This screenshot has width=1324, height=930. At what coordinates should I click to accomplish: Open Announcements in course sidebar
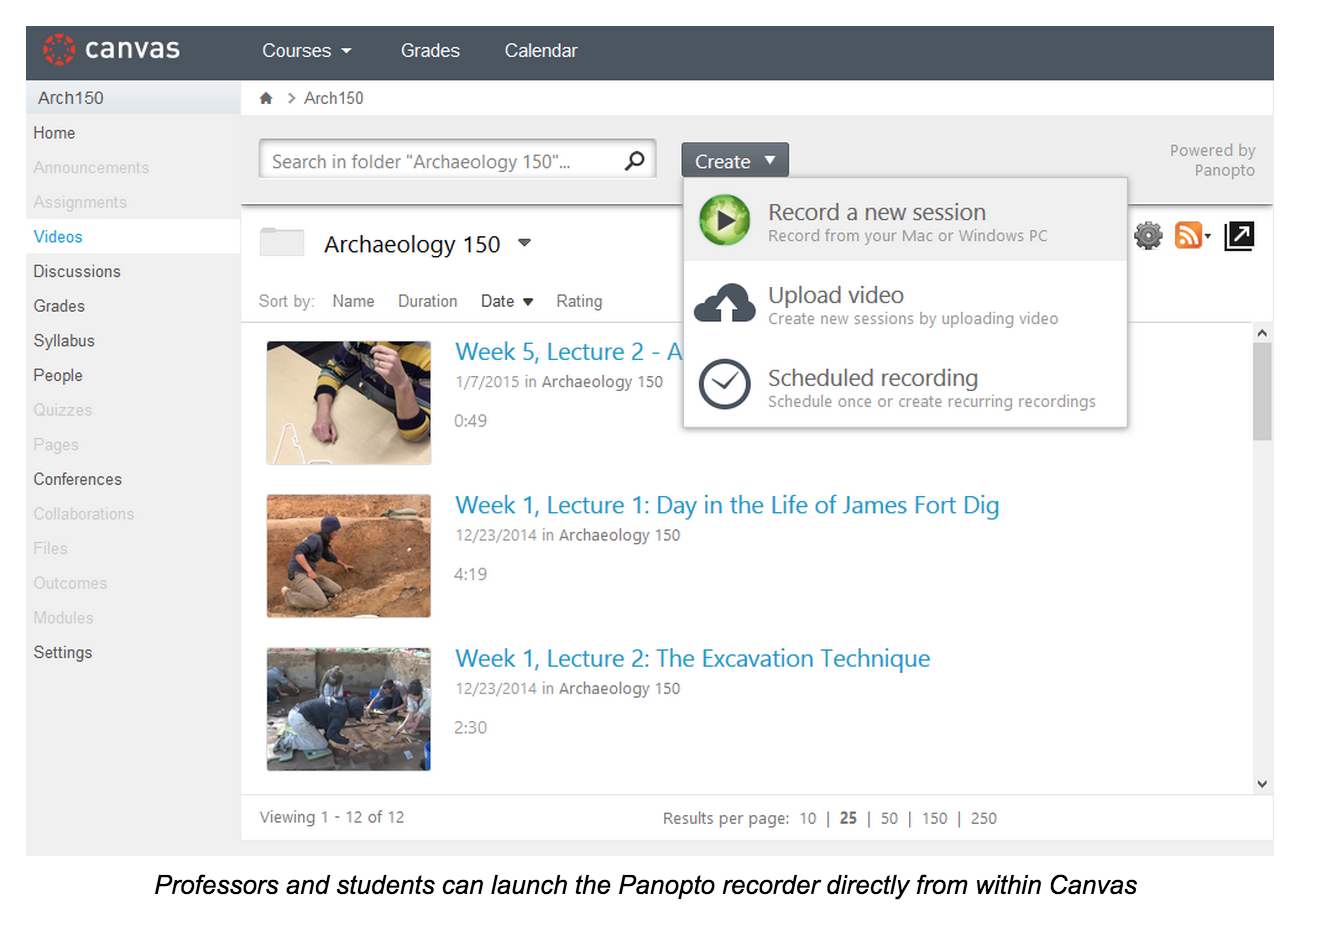click(91, 168)
